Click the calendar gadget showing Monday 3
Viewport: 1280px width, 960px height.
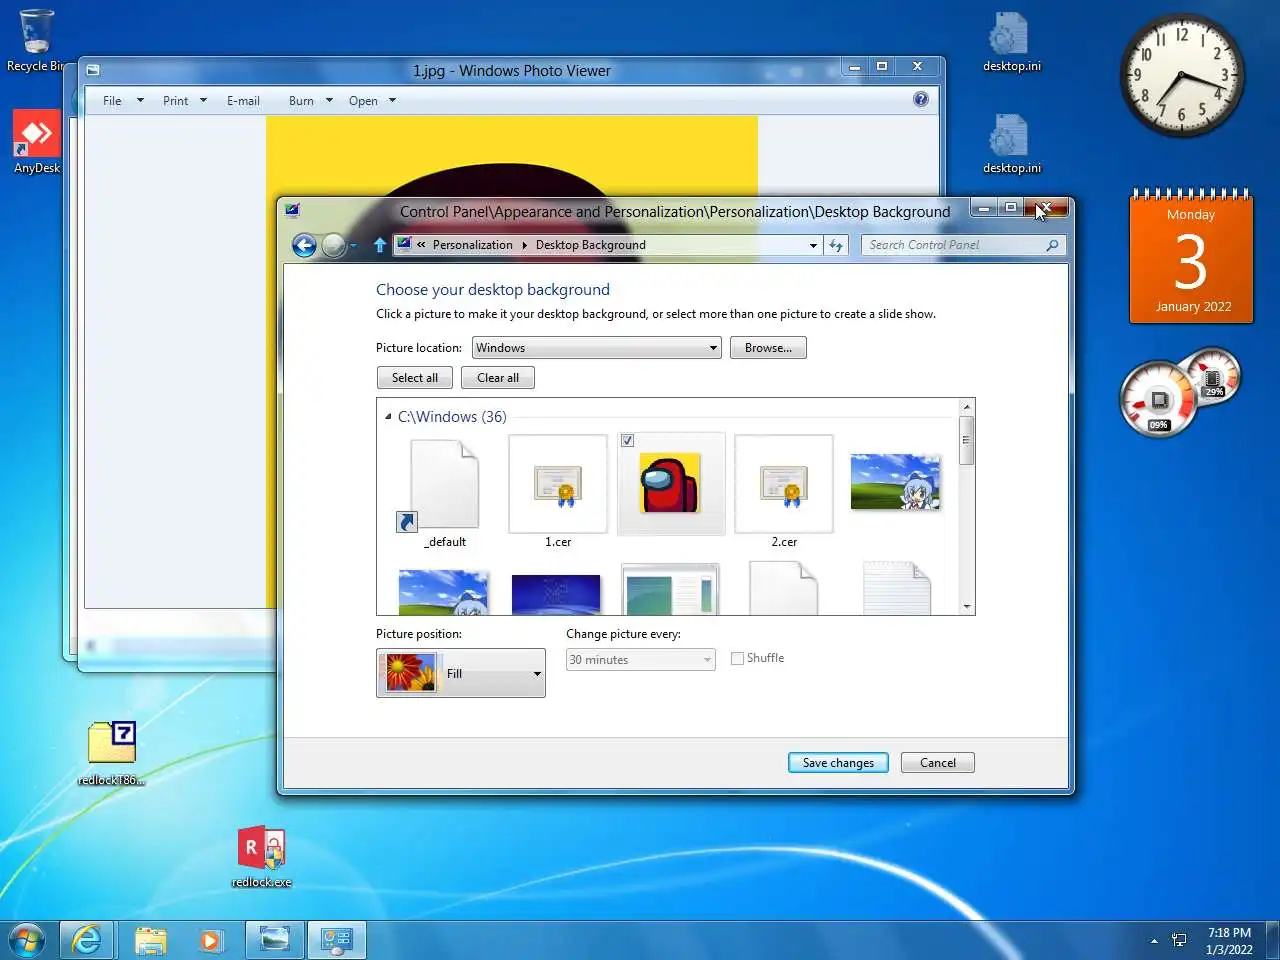[x=1191, y=256]
